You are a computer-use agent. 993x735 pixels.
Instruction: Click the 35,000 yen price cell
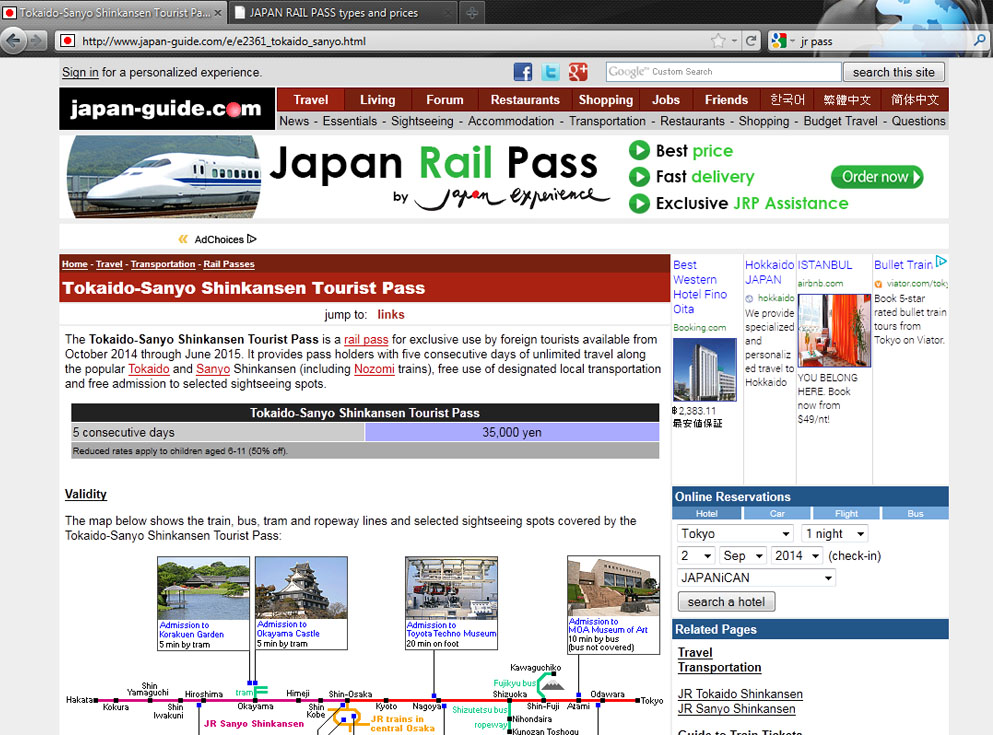[x=512, y=432]
